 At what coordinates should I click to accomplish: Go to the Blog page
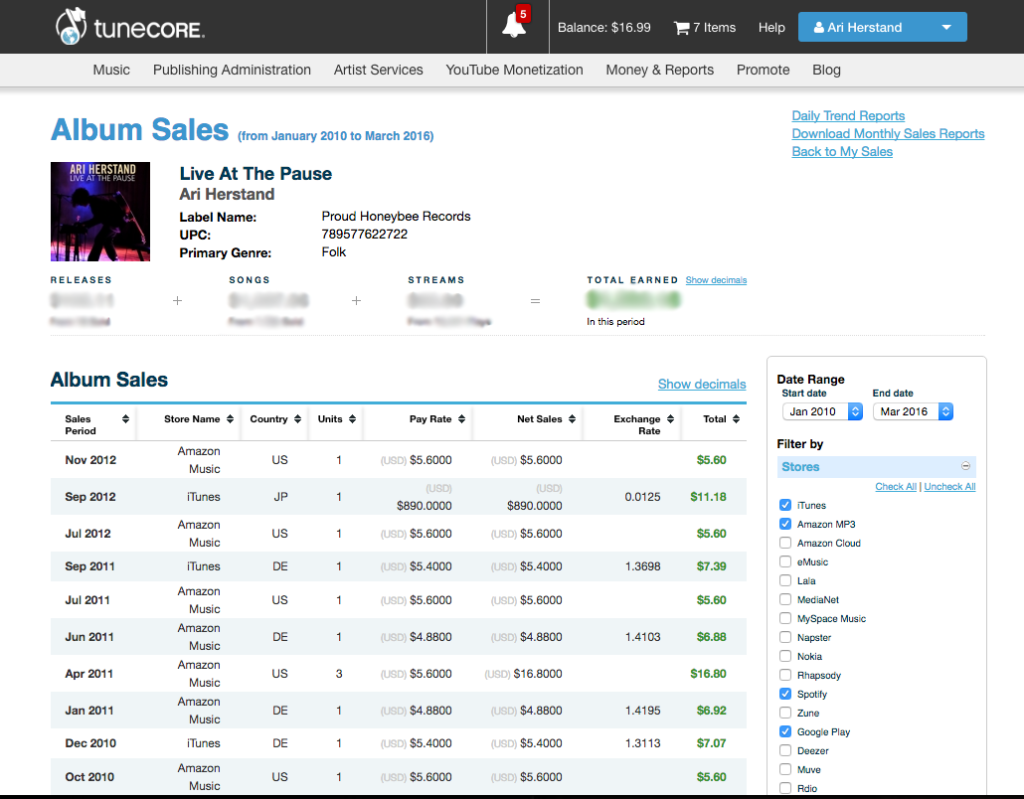point(826,70)
